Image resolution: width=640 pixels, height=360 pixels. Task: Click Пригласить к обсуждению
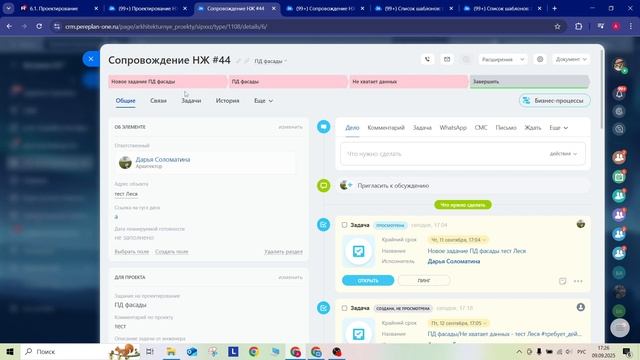(x=393, y=186)
